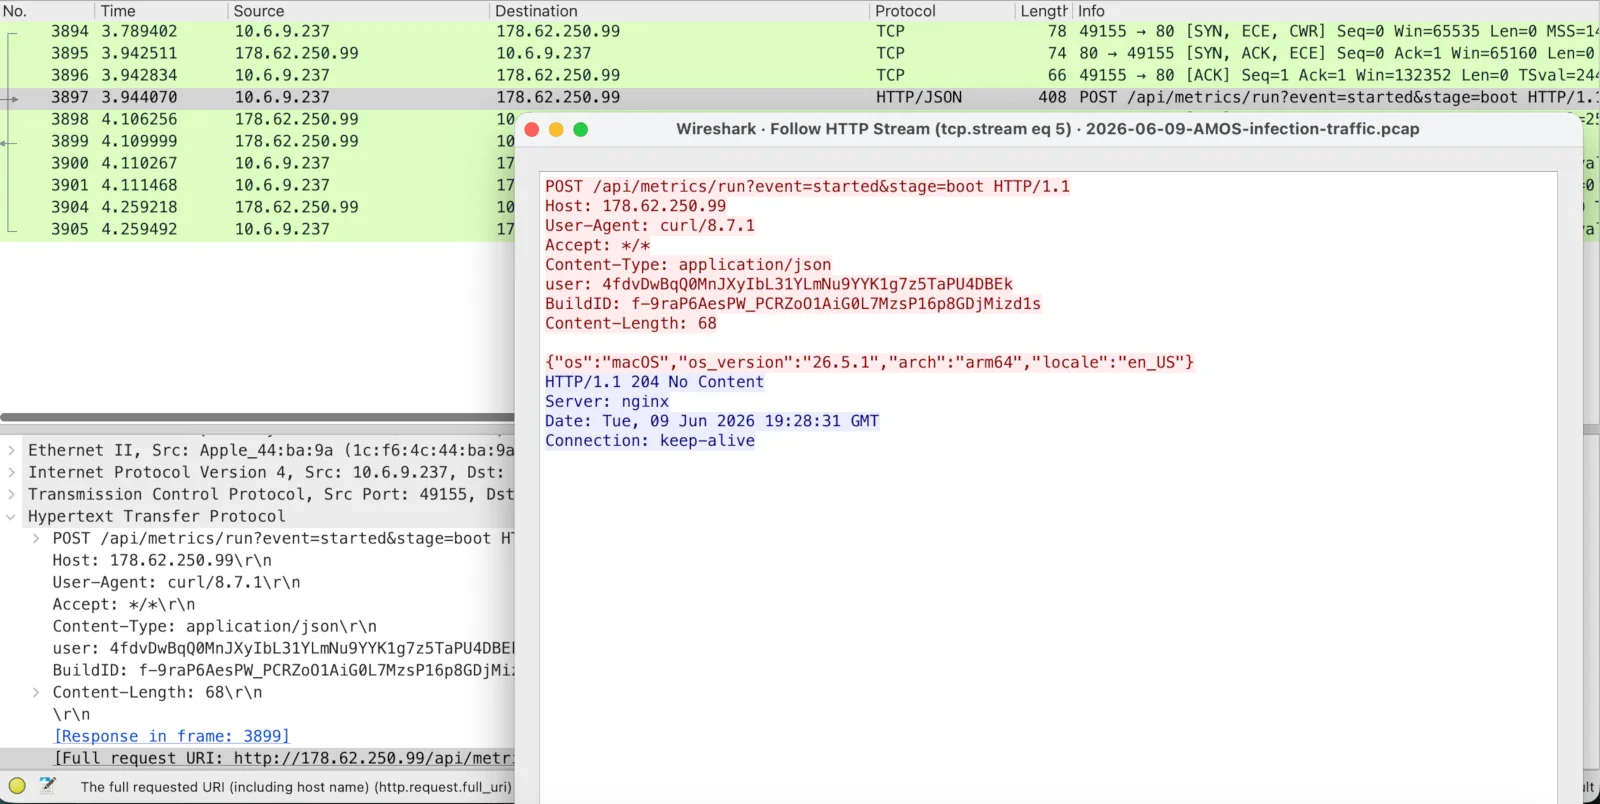Zoom the Follow HTTP Stream window

click(x=580, y=129)
